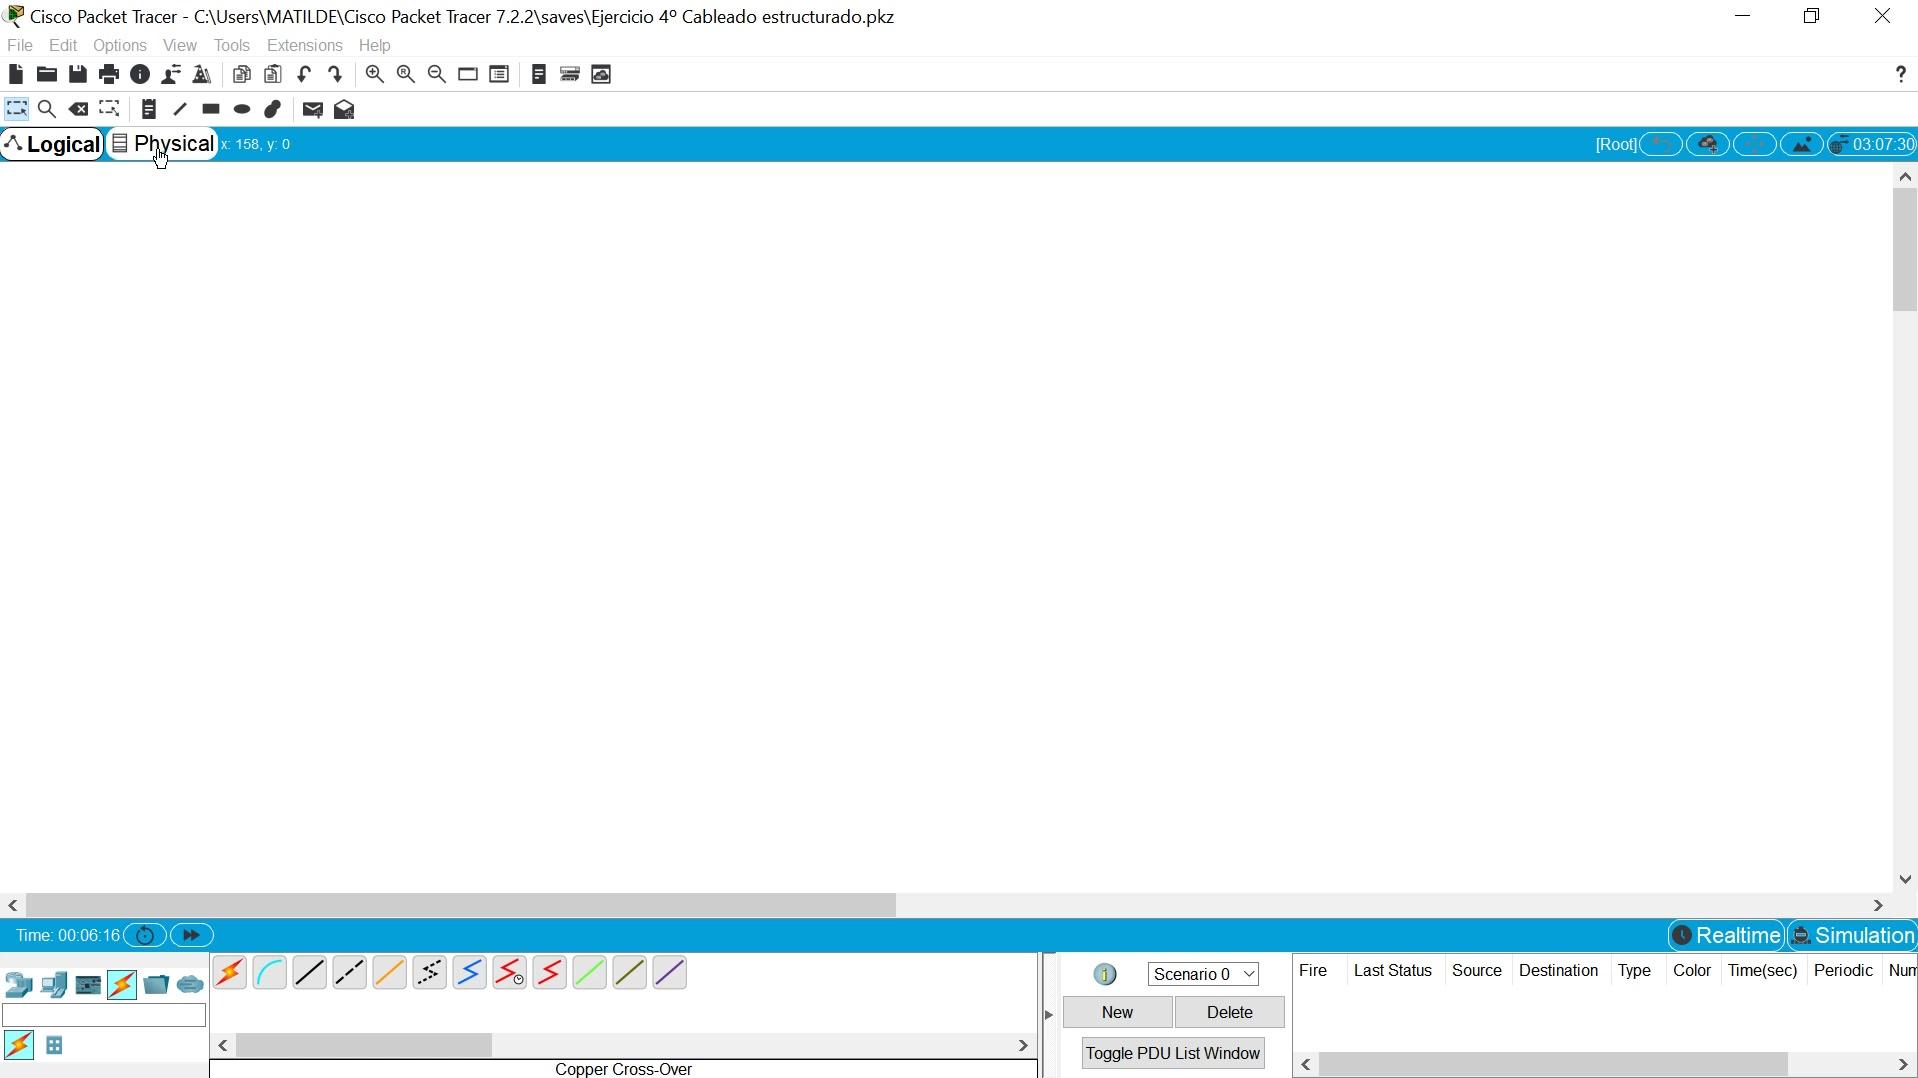Select Network Devices category

[x=19, y=985]
